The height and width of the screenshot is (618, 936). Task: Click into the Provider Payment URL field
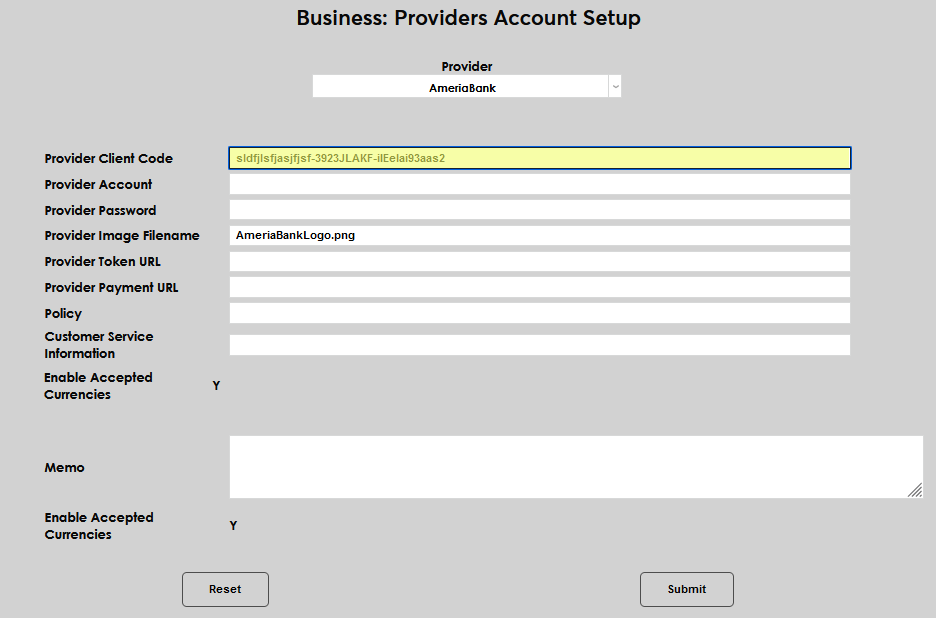click(539, 288)
